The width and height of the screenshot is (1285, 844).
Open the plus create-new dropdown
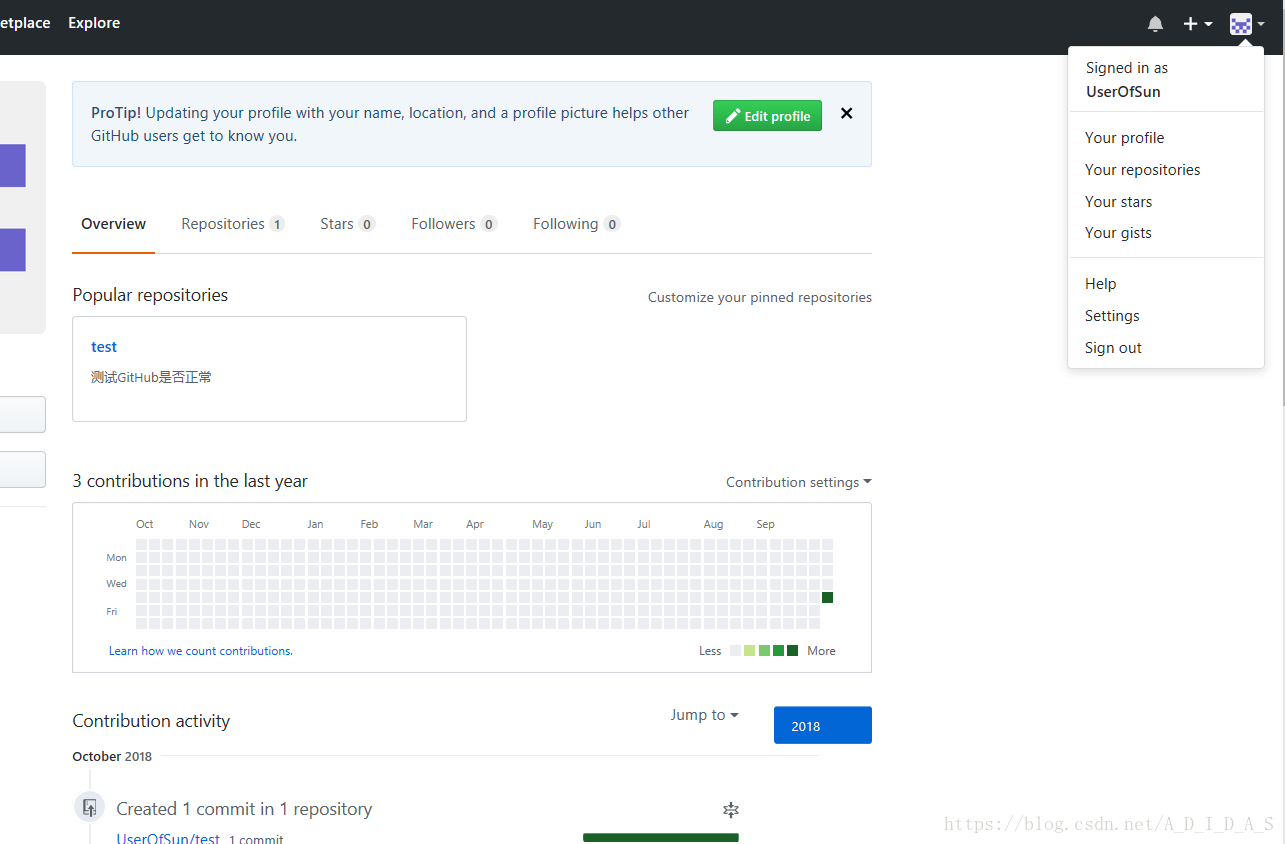(x=1197, y=23)
